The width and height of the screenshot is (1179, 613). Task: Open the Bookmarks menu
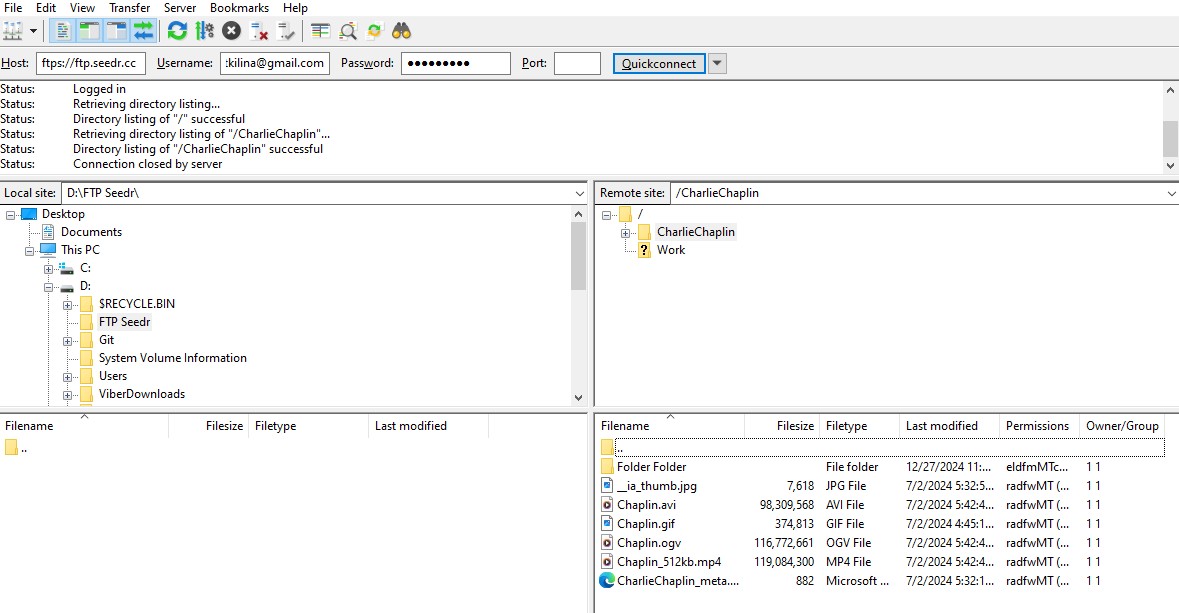click(x=239, y=8)
